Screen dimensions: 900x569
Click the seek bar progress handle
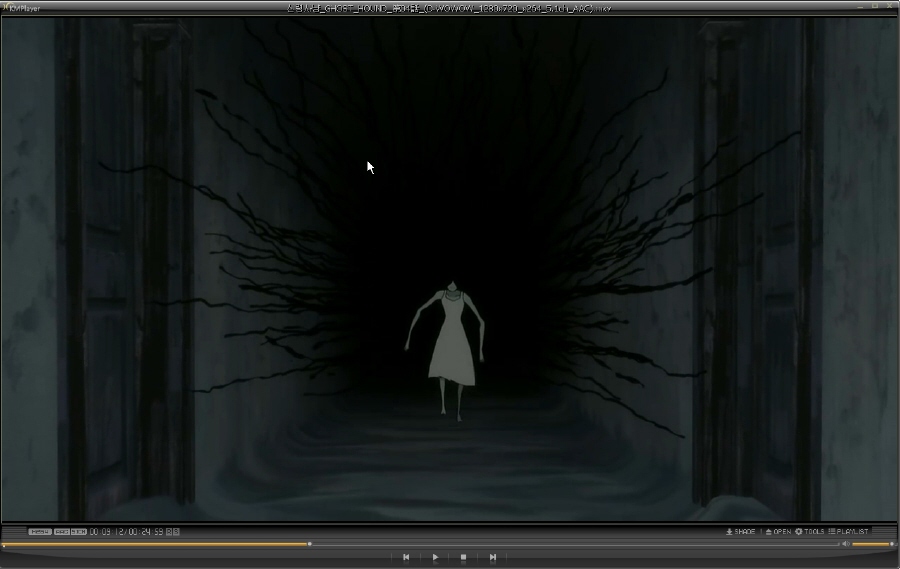coord(309,544)
